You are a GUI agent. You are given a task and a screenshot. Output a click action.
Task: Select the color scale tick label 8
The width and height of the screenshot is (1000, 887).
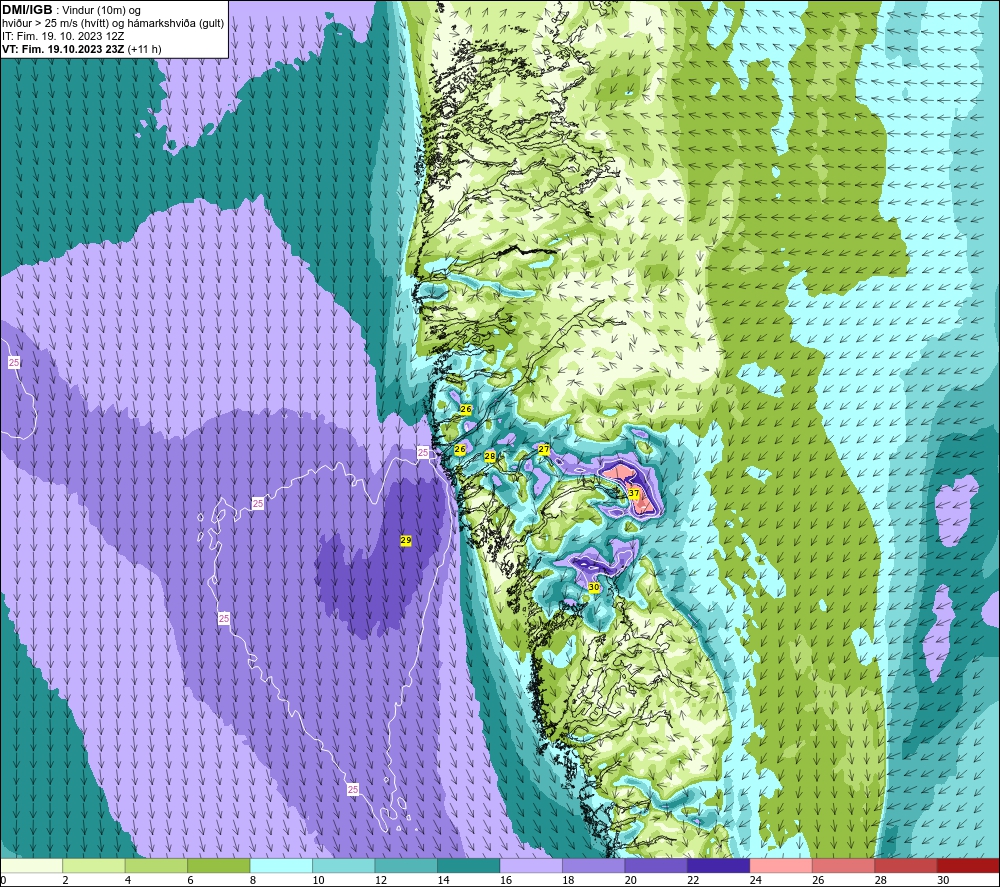pyautogui.click(x=253, y=880)
